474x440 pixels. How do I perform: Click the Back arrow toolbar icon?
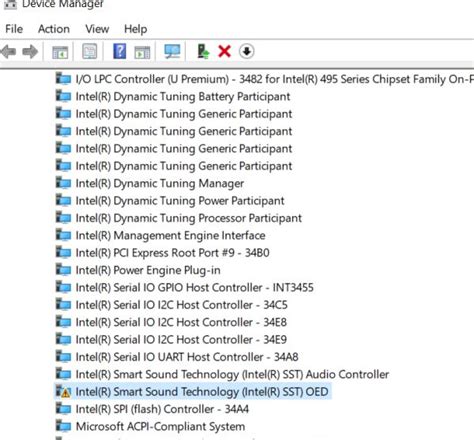pyautogui.click(x=9, y=52)
